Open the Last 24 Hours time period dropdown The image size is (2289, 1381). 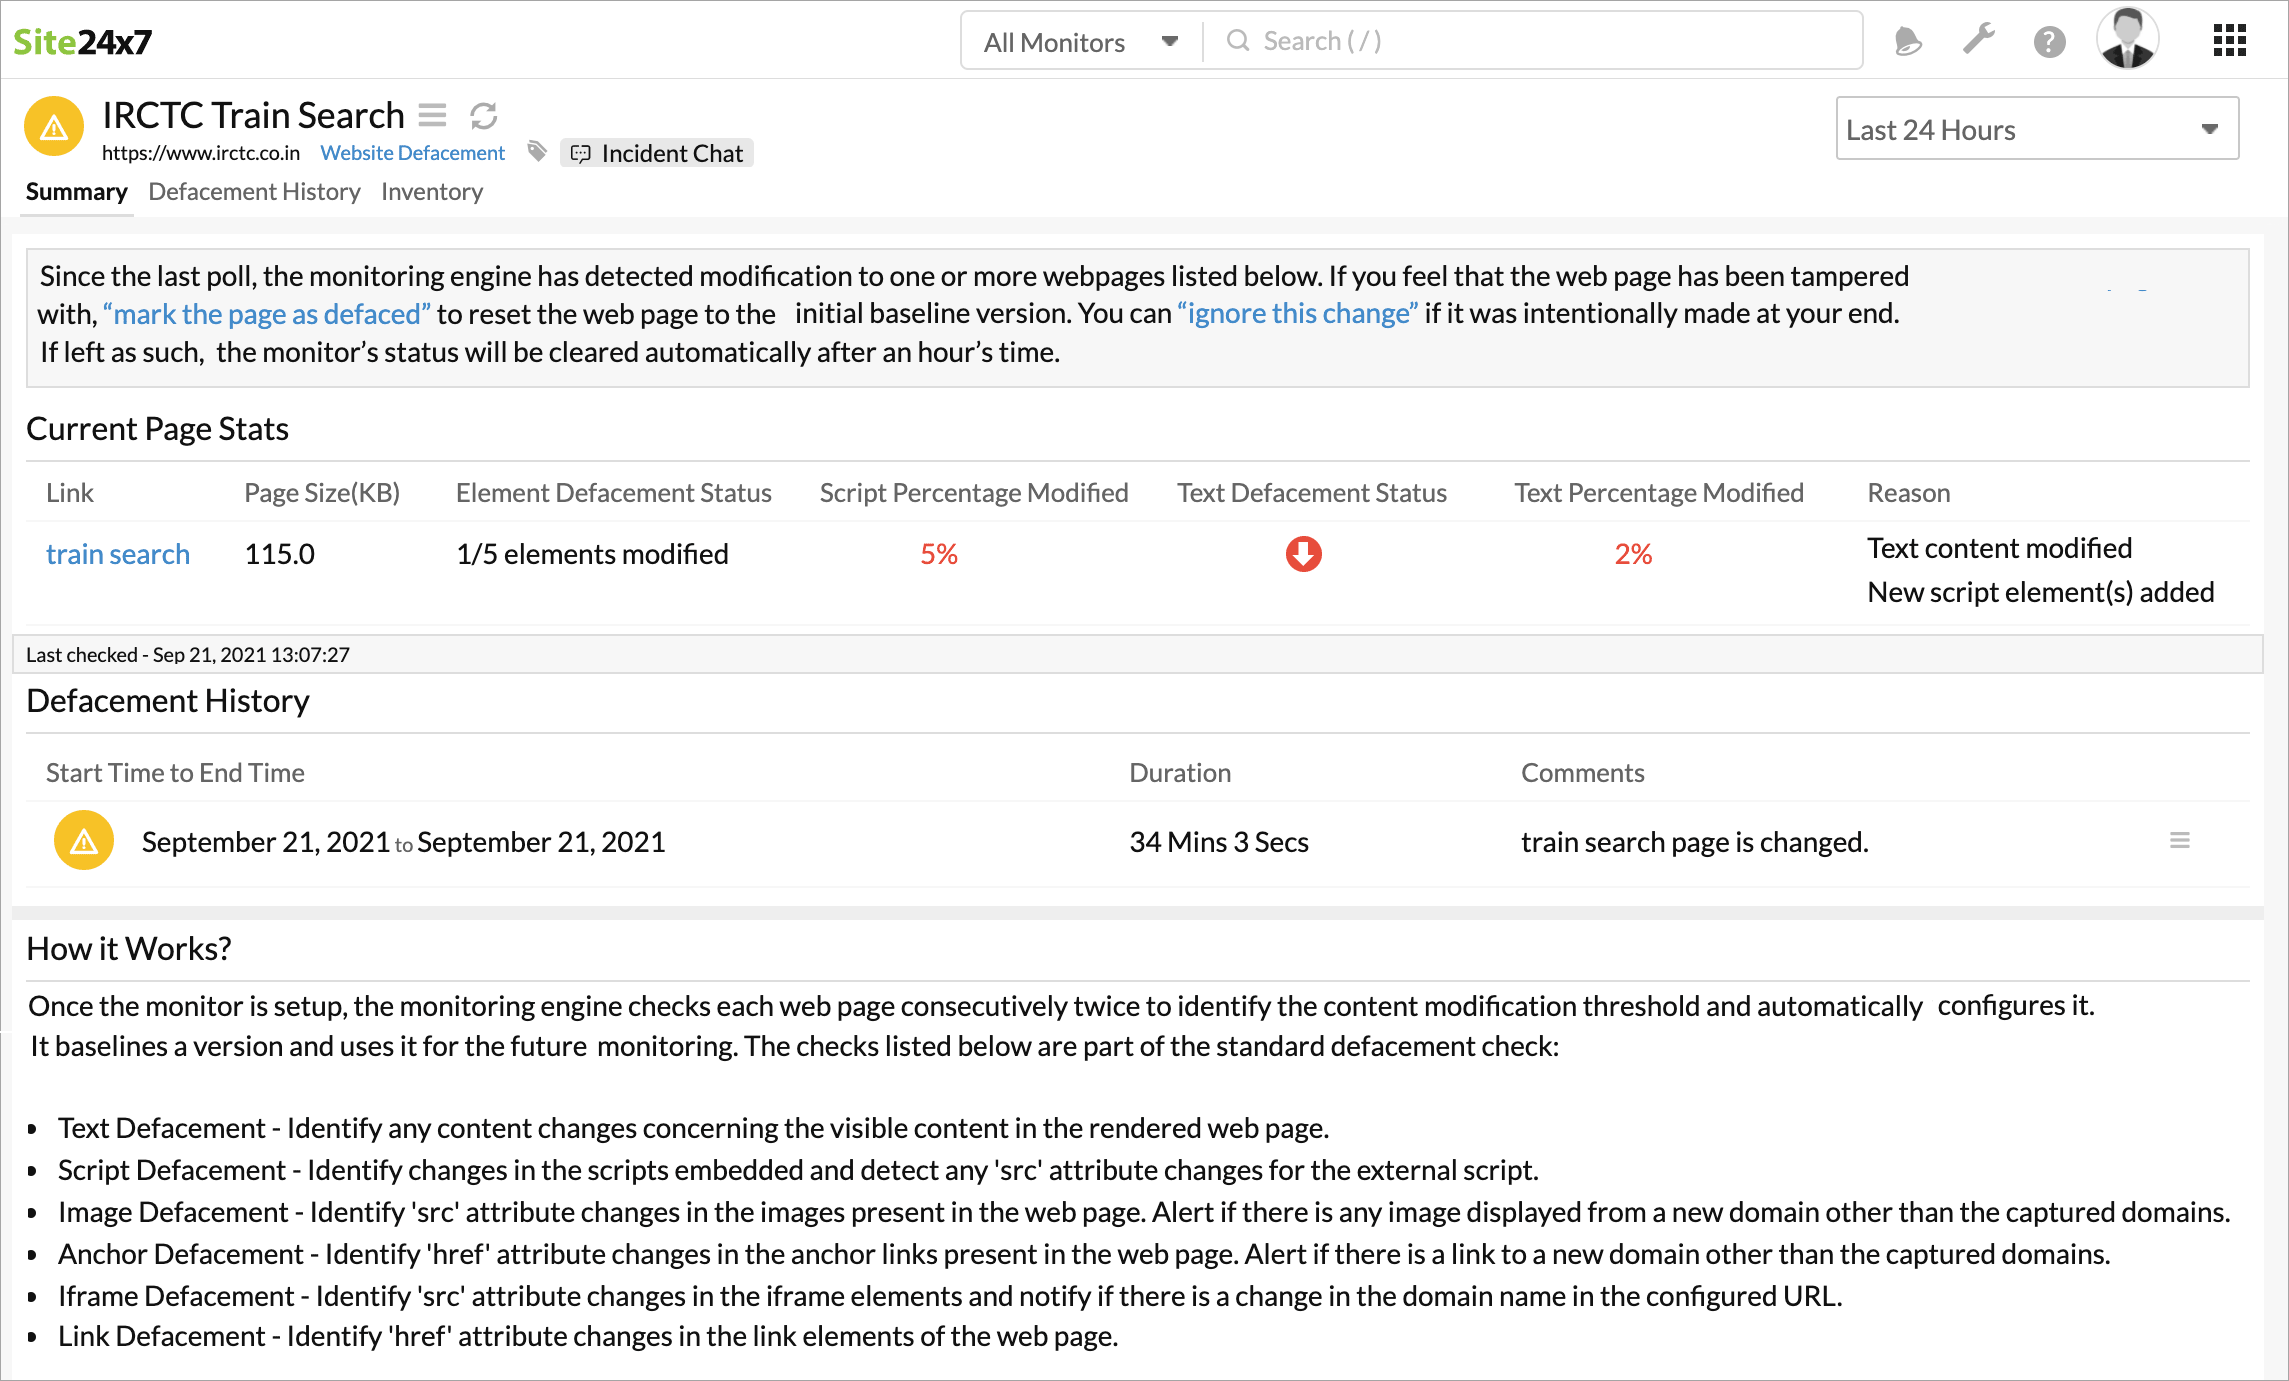2036,129
